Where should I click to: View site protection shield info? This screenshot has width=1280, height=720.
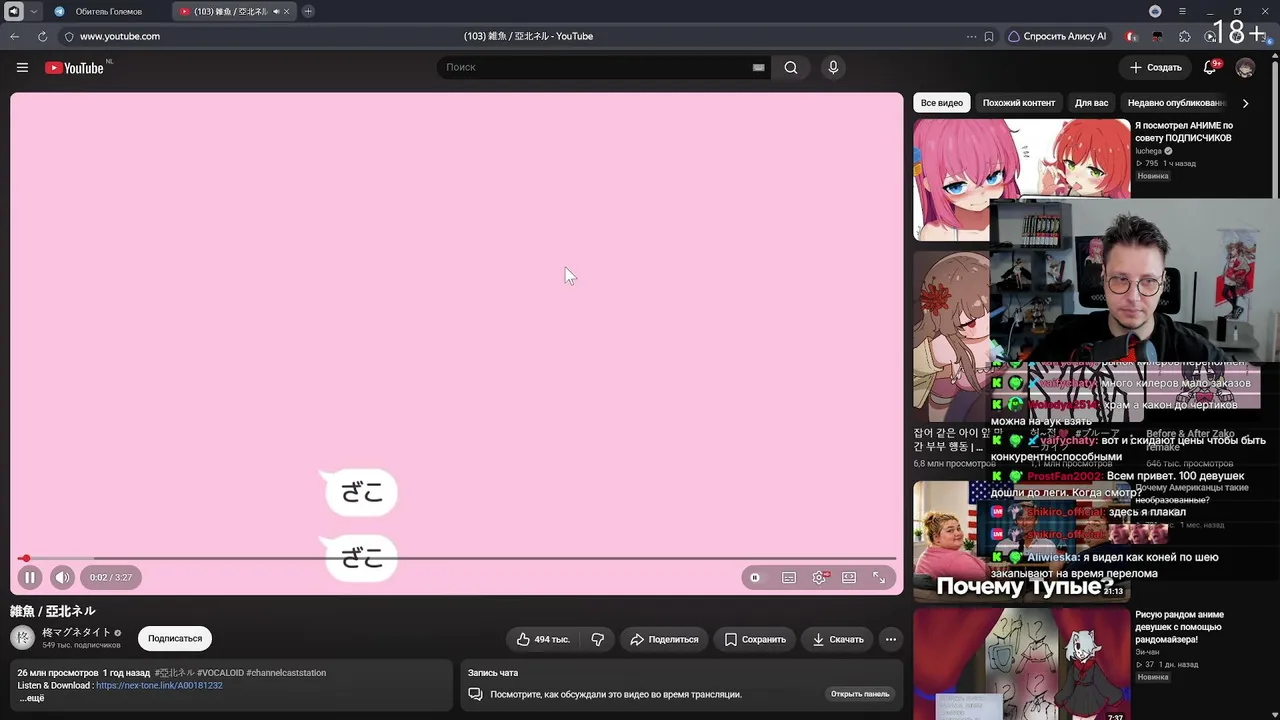point(69,36)
